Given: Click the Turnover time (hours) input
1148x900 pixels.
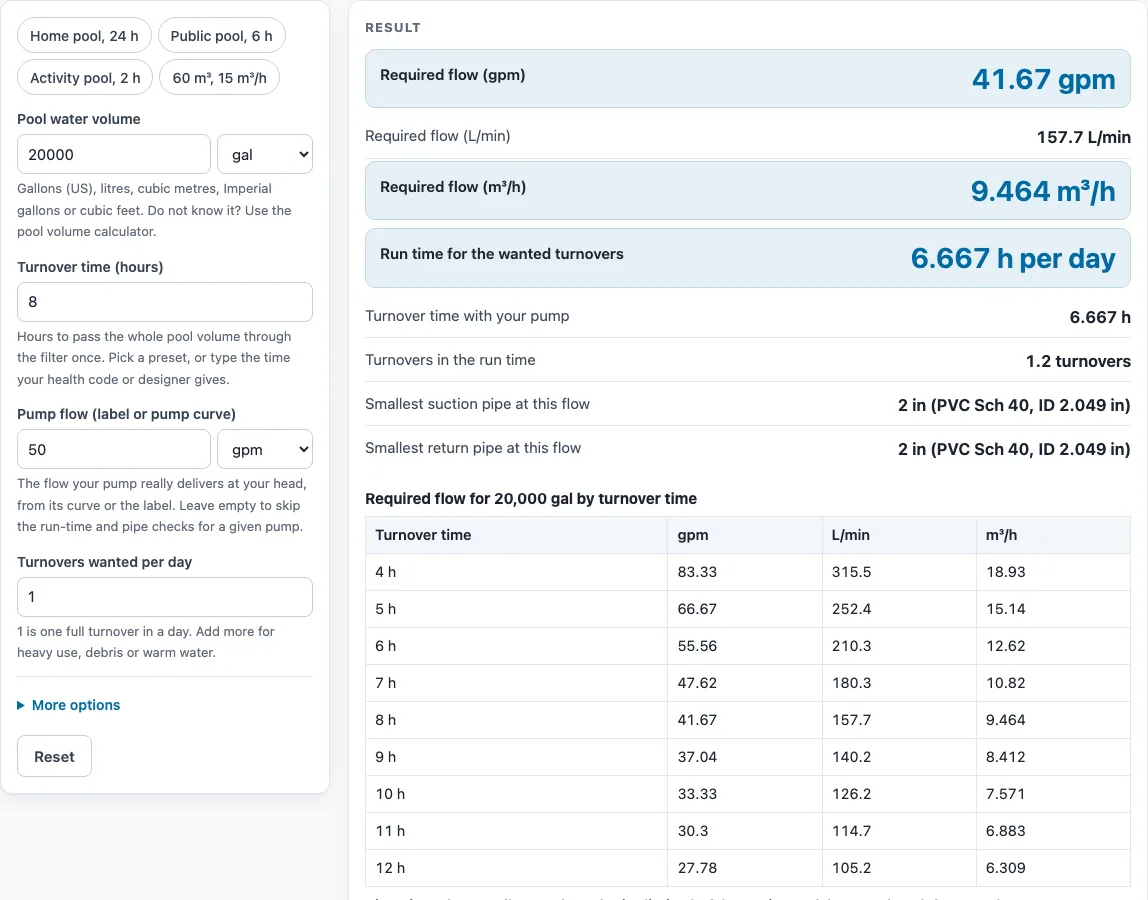Looking at the screenshot, I should click(165, 302).
